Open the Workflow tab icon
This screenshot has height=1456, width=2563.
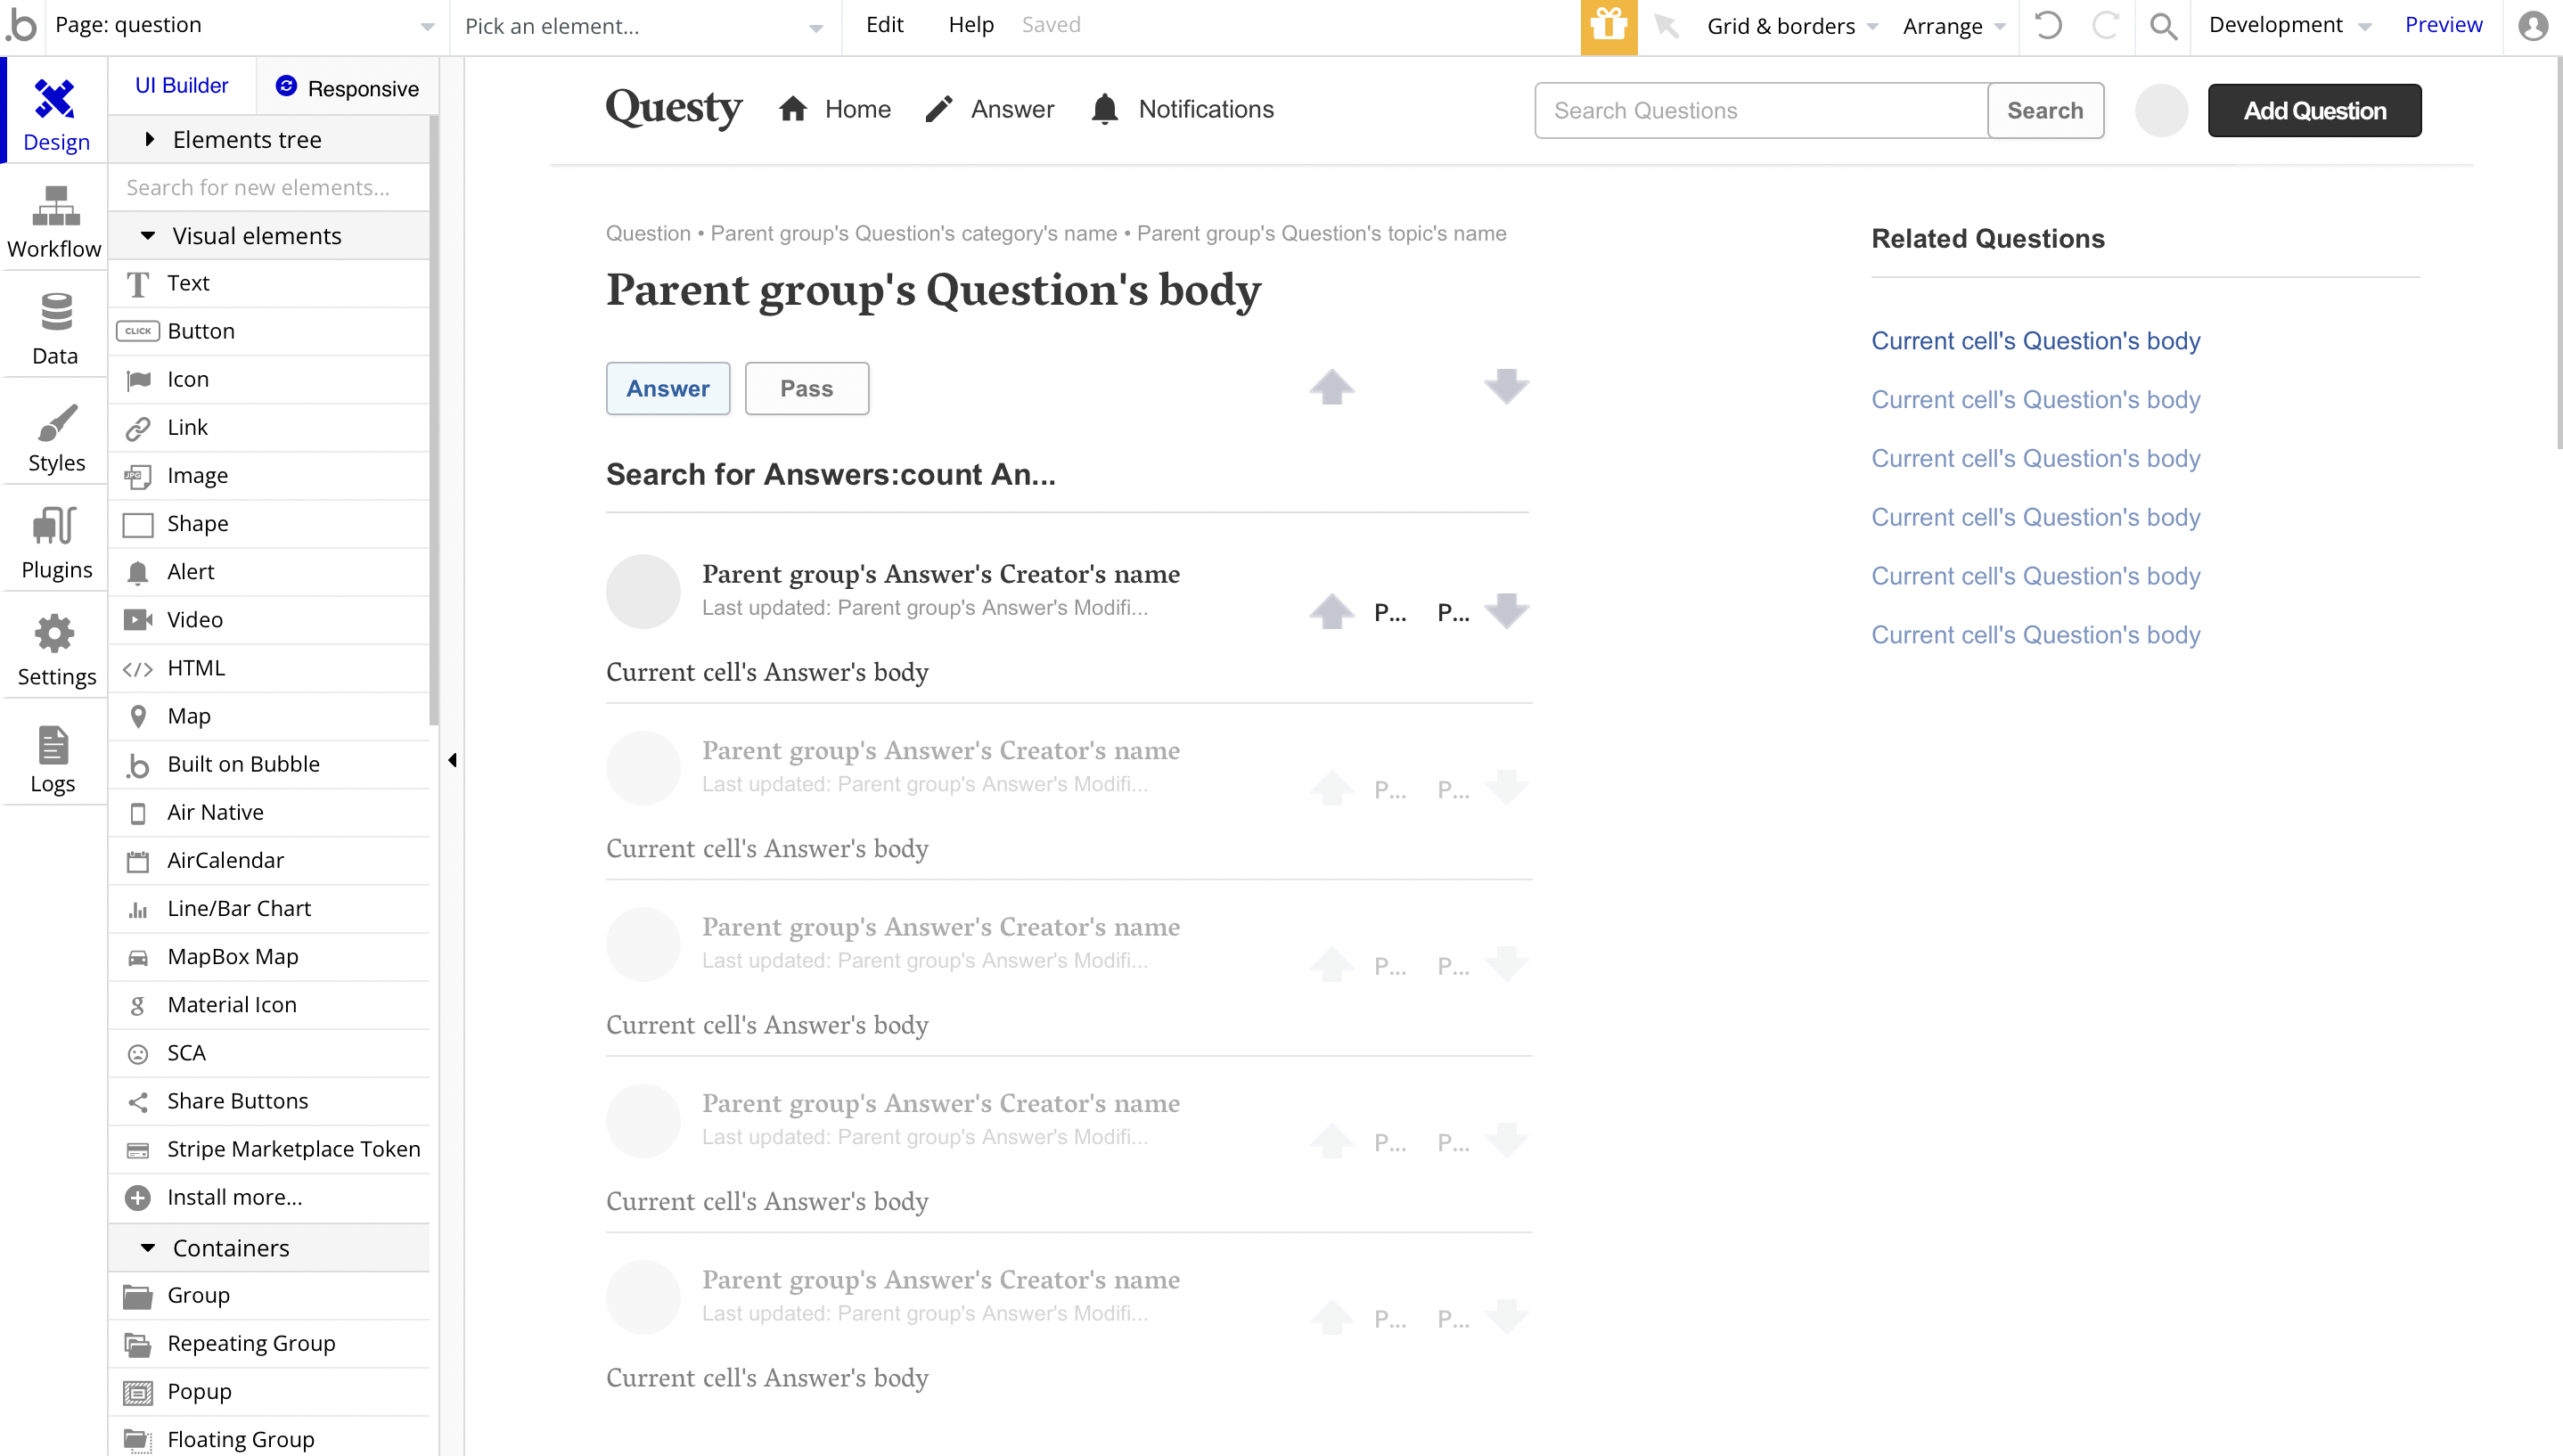pyautogui.click(x=55, y=222)
